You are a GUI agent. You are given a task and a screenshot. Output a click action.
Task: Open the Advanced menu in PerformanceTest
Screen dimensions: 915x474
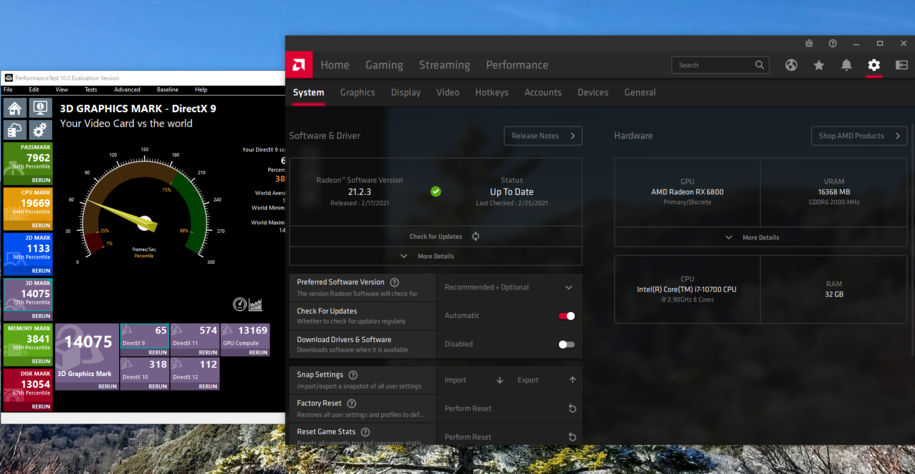point(127,90)
